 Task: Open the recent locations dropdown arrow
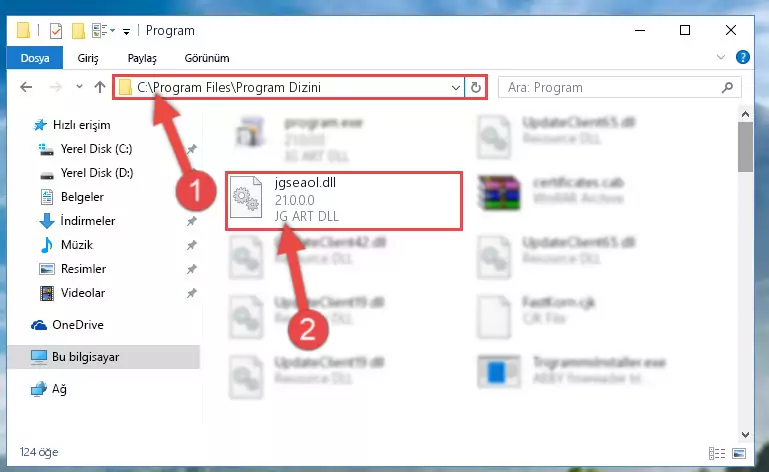(79, 87)
